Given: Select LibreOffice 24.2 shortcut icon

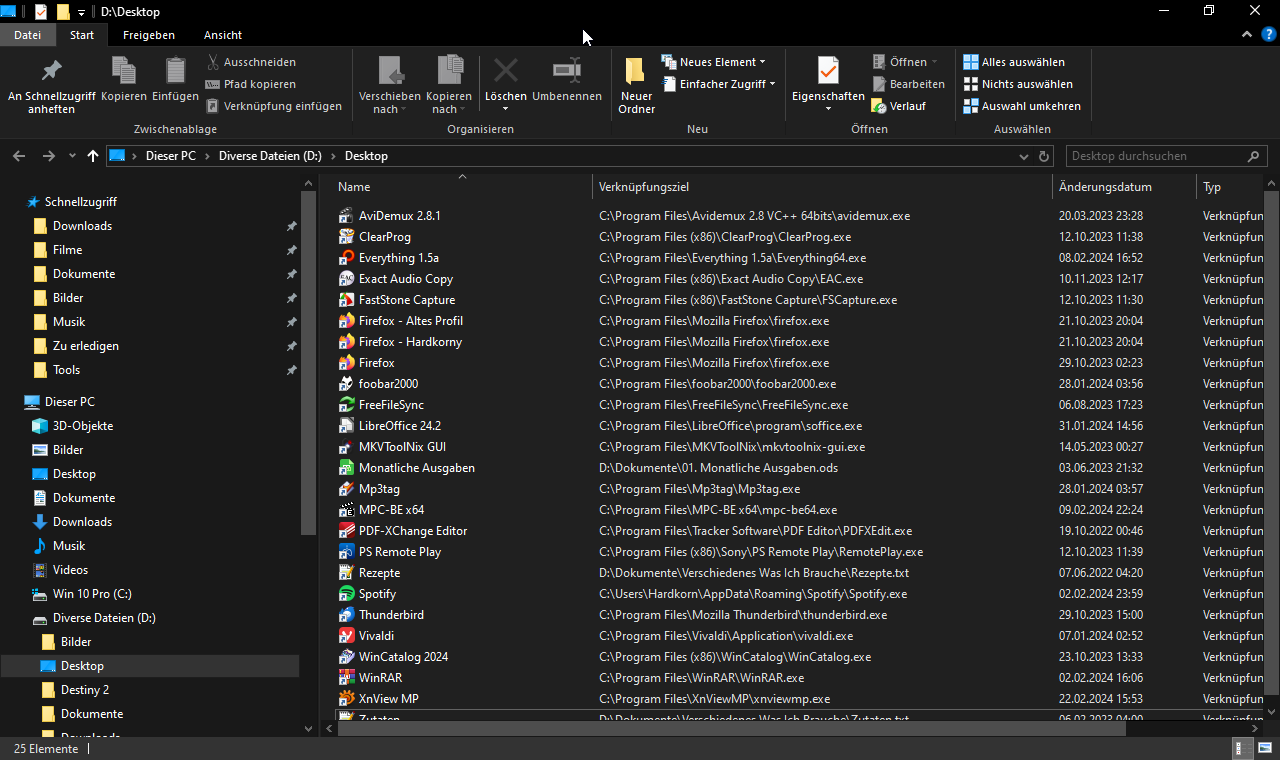Looking at the screenshot, I should [x=346, y=426].
